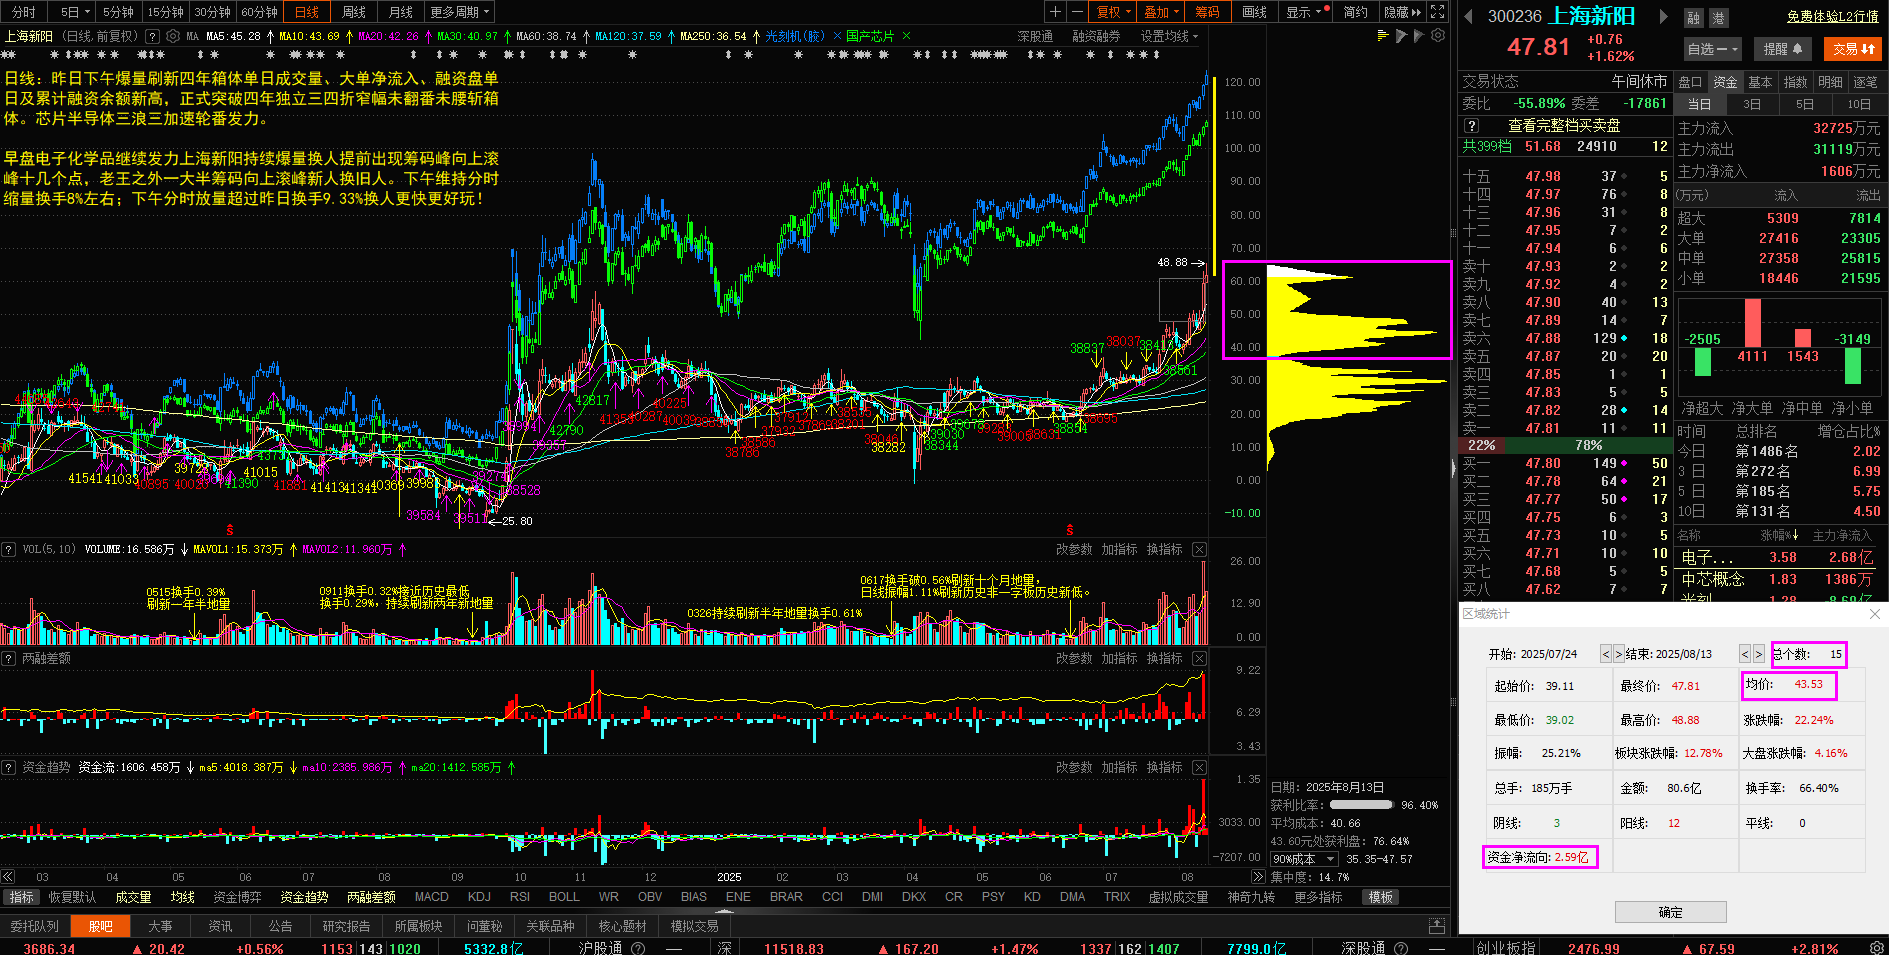The height and width of the screenshot is (955, 1889).
Task: Select the 3日 fund flow tab
Action: point(1752,104)
